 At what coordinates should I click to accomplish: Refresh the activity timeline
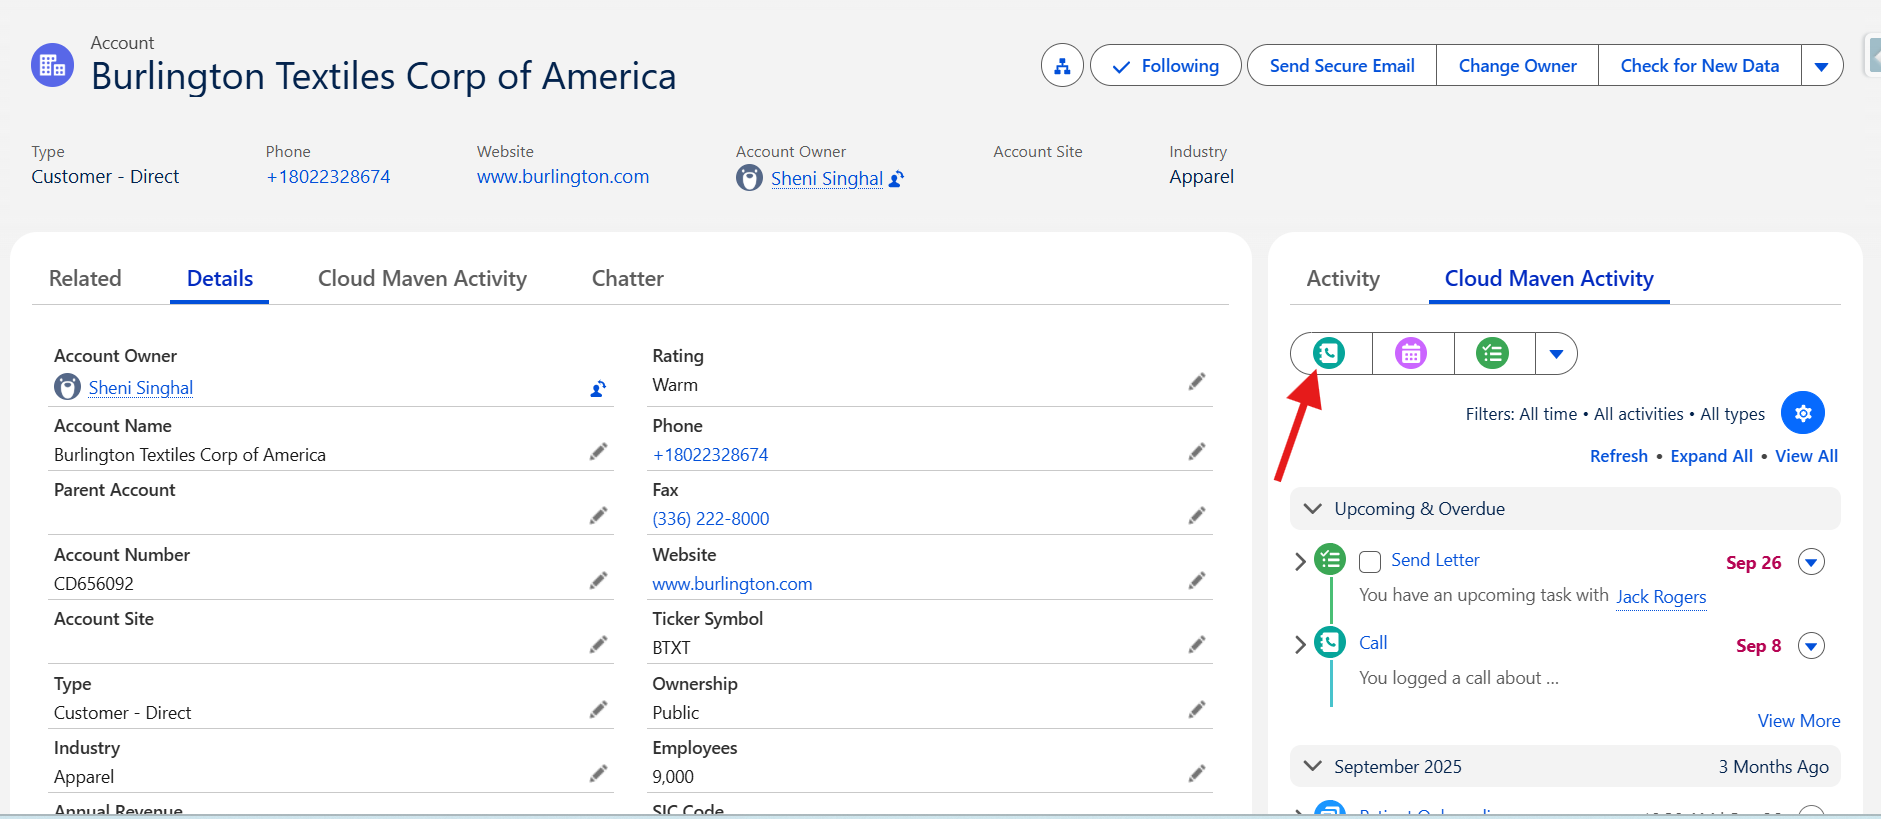1619,456
